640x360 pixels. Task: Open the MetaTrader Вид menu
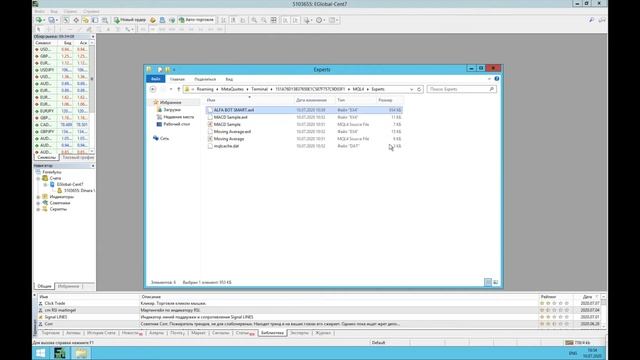pos(54,11)
